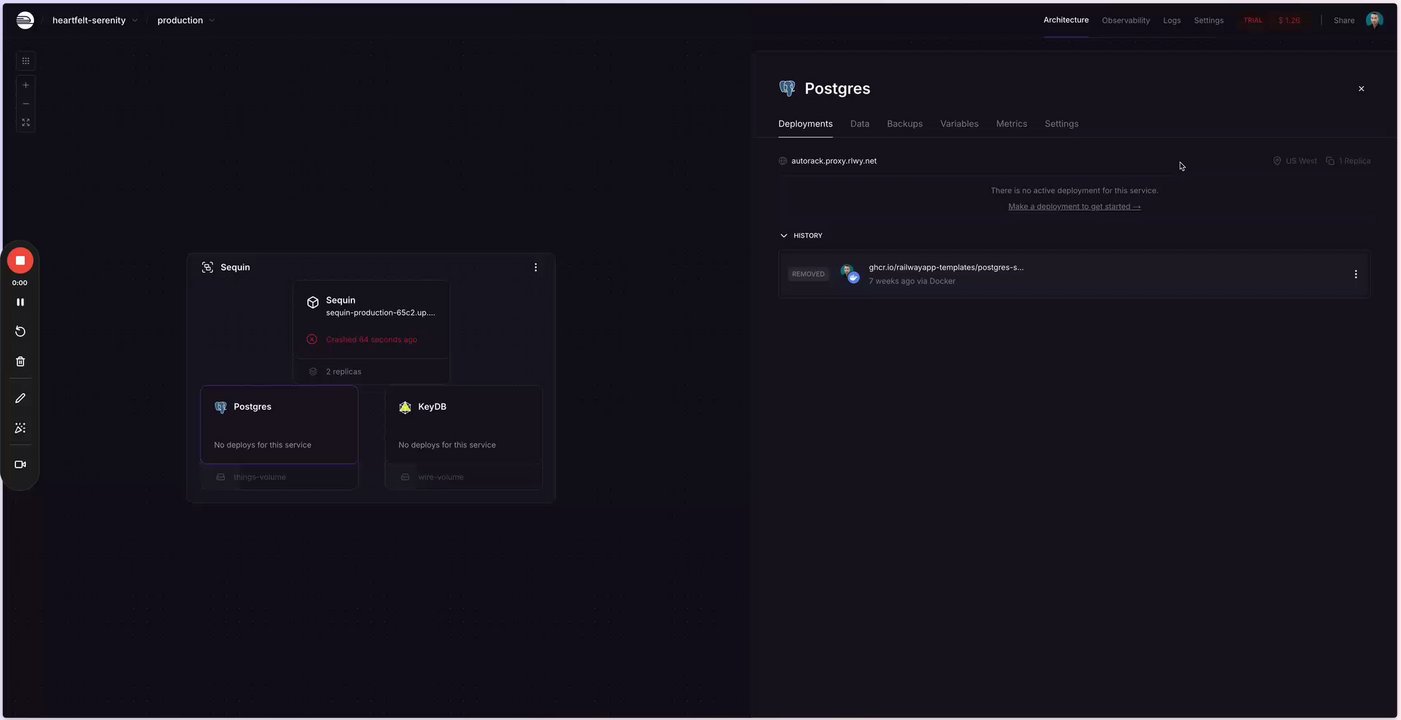Open the Sequin group three-dot menu
The image size is (1401, 720).
coord(536,267)
